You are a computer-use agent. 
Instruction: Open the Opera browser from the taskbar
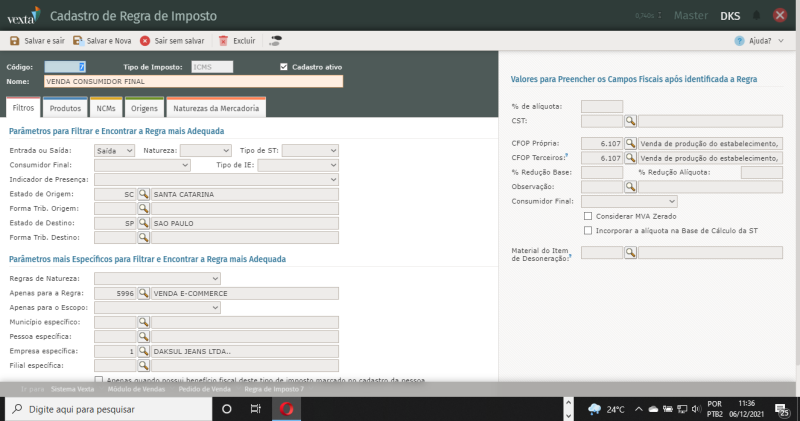[286, 409]
